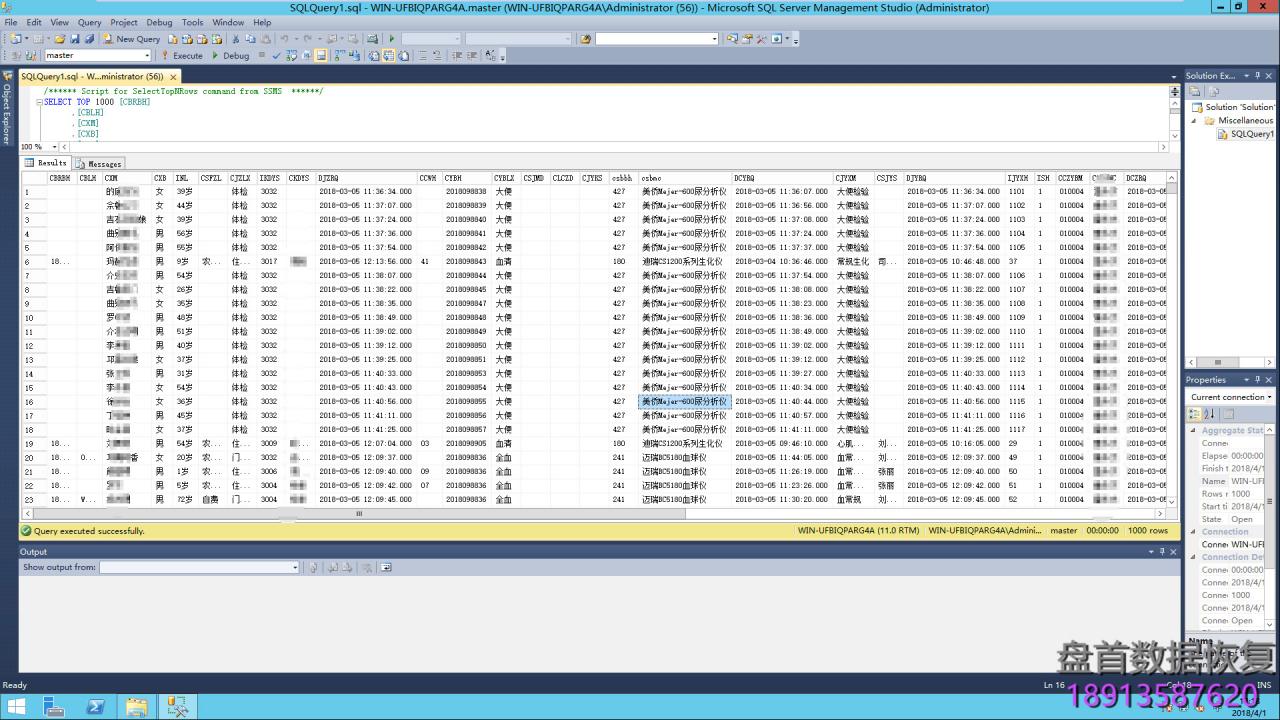Display the estimated execution plan icon

tap(291, 56)
